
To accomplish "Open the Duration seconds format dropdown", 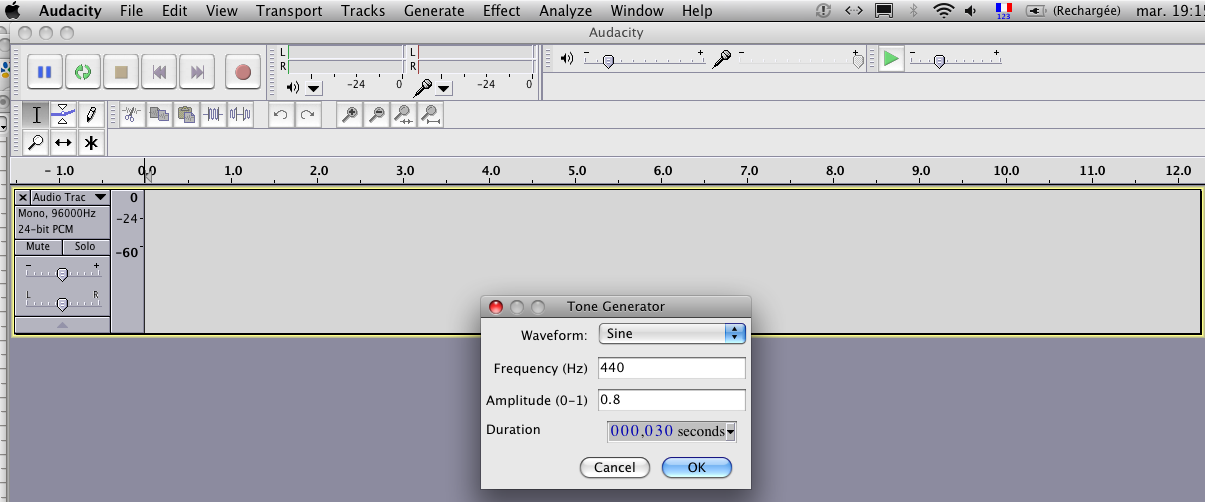I will coord(731,432).
